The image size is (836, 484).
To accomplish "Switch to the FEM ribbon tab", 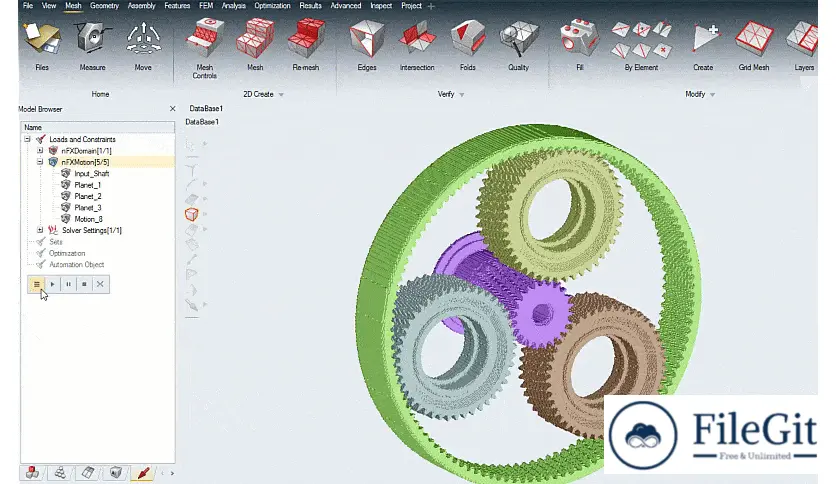I will 206,6.
